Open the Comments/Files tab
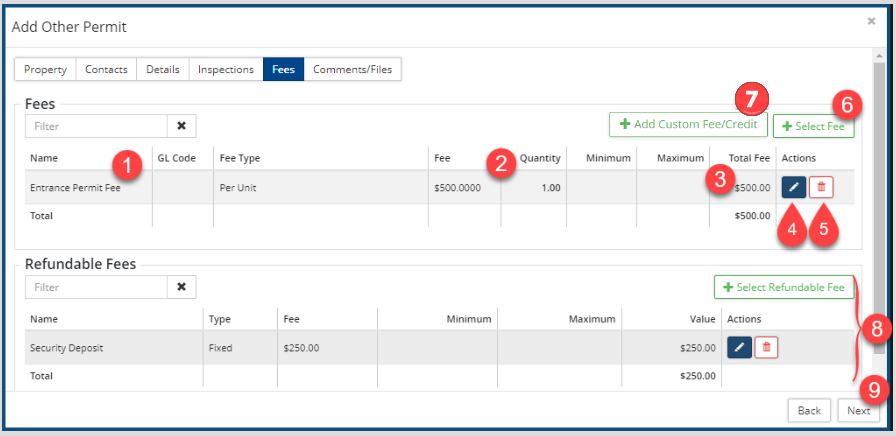896x436 pixels. coord(353,69)
